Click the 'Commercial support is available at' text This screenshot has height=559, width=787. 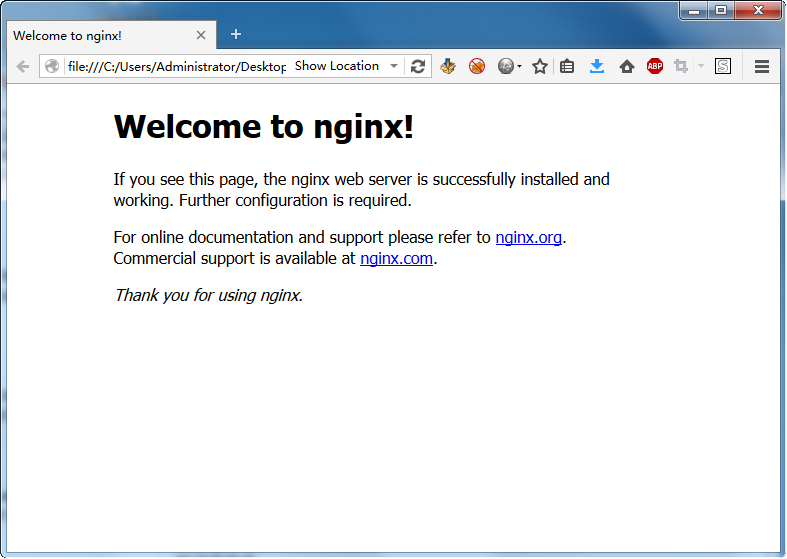tap(234, 258)
